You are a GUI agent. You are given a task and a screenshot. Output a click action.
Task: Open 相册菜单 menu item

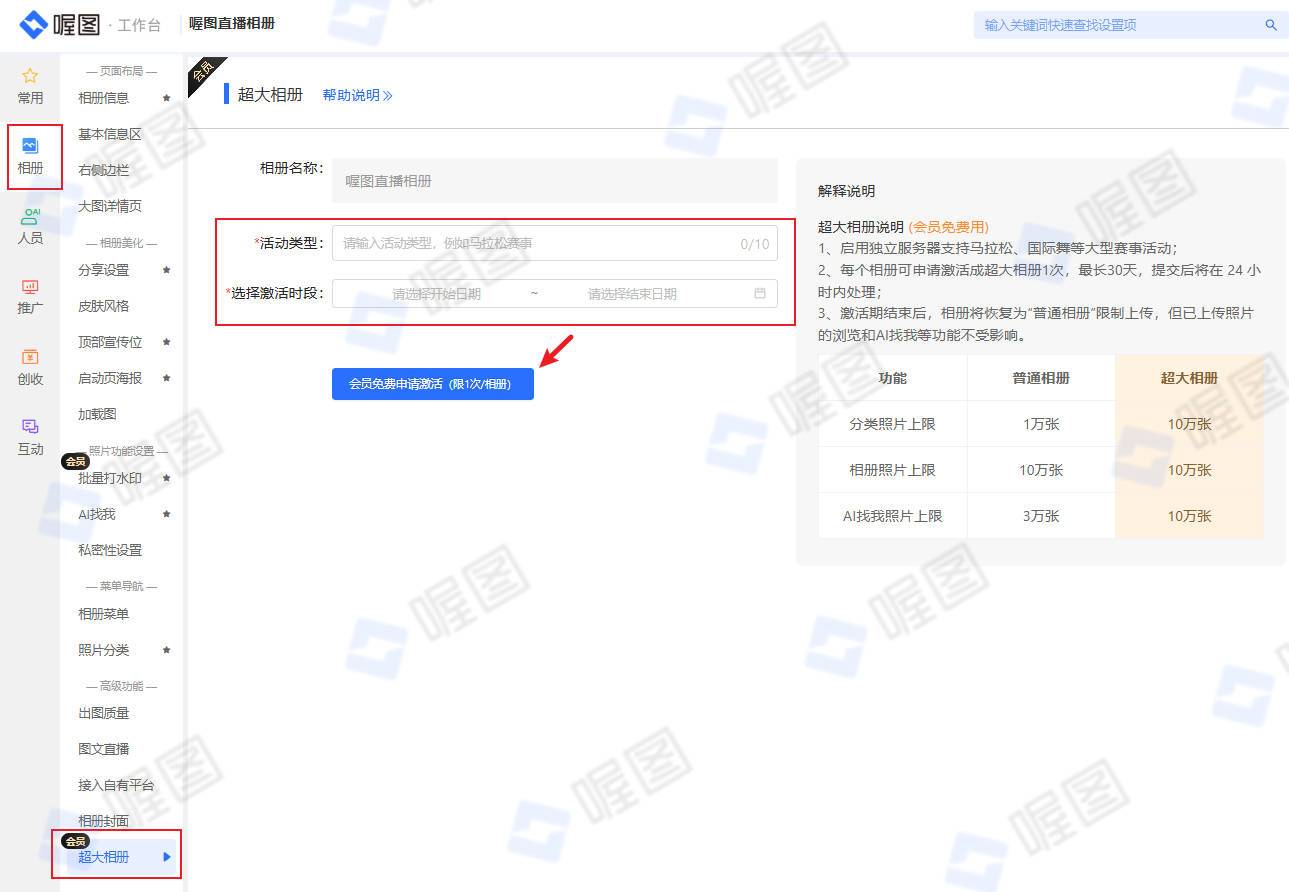[x=104, y=614]
